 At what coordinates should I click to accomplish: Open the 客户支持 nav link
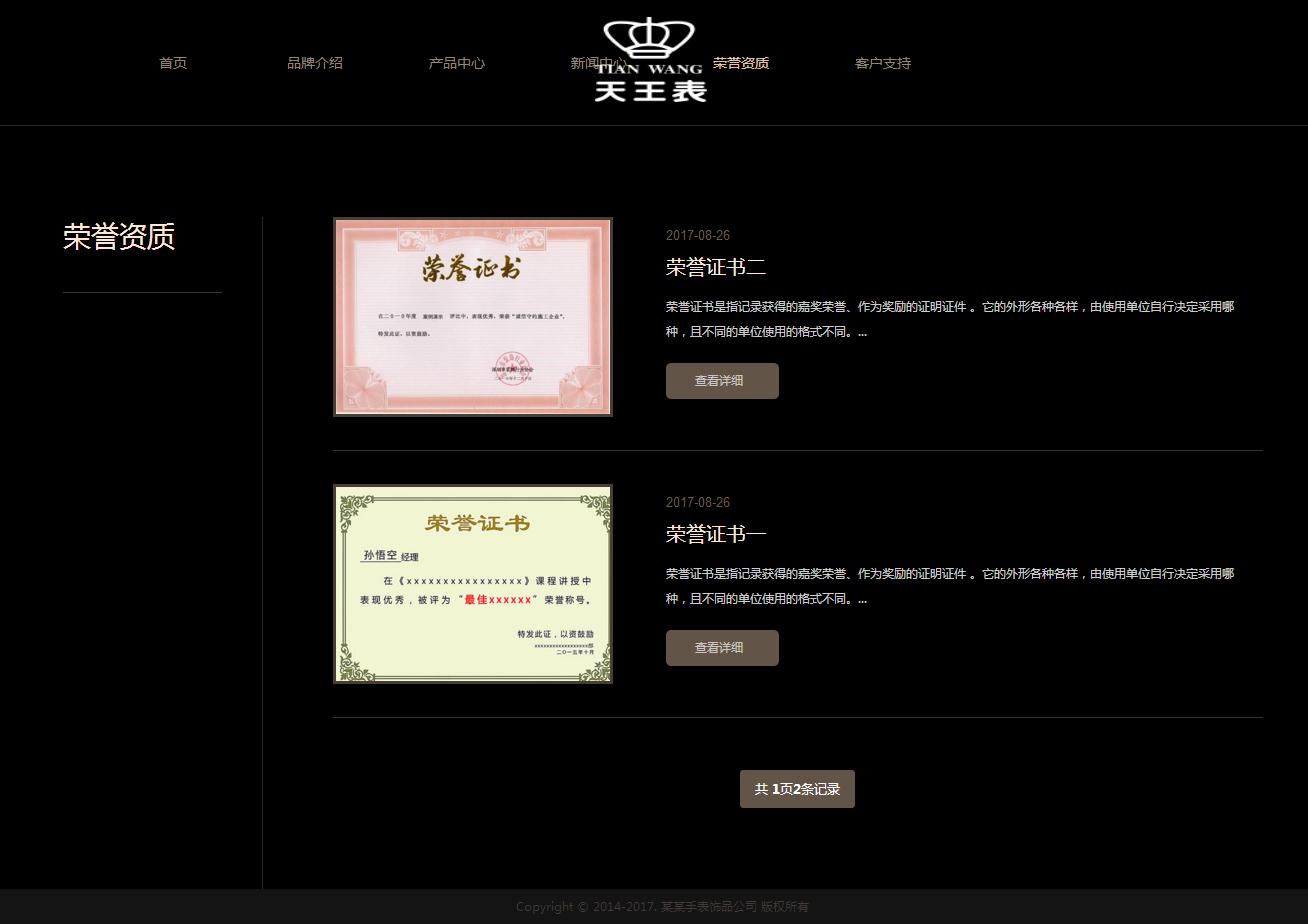(x=883, y=63)
